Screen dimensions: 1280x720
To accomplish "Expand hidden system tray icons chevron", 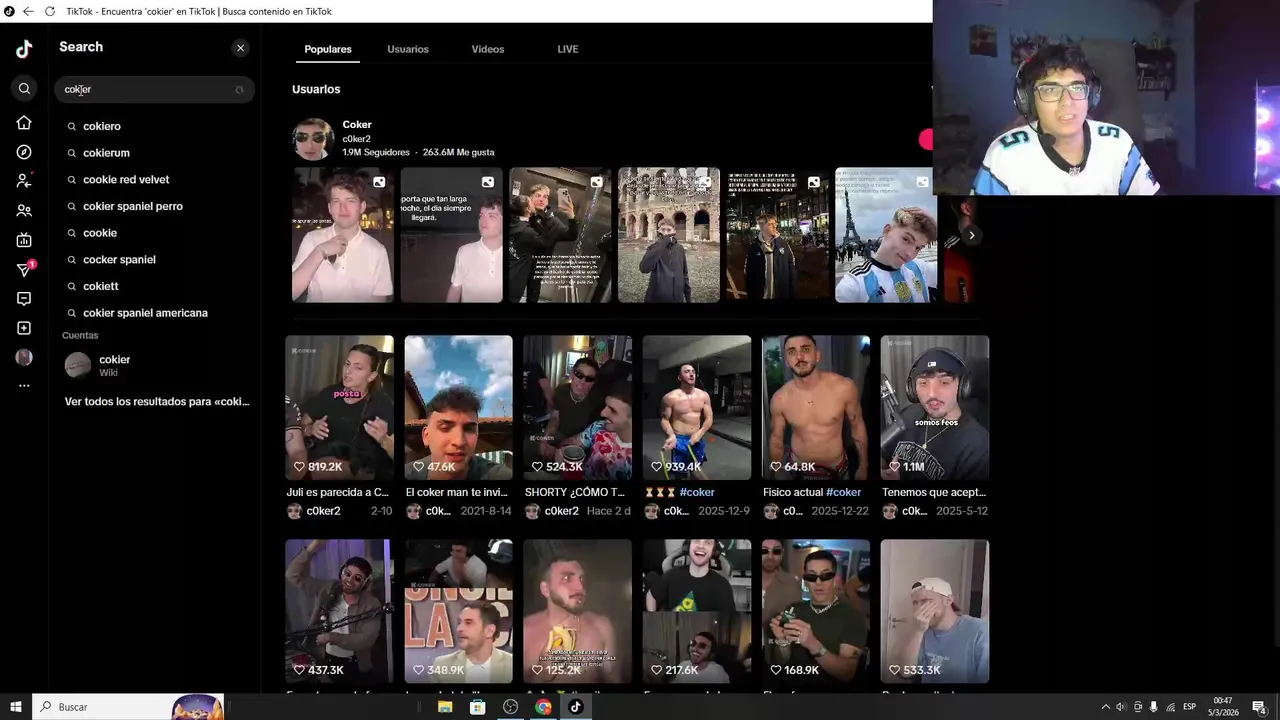I will click(1105, 707).
